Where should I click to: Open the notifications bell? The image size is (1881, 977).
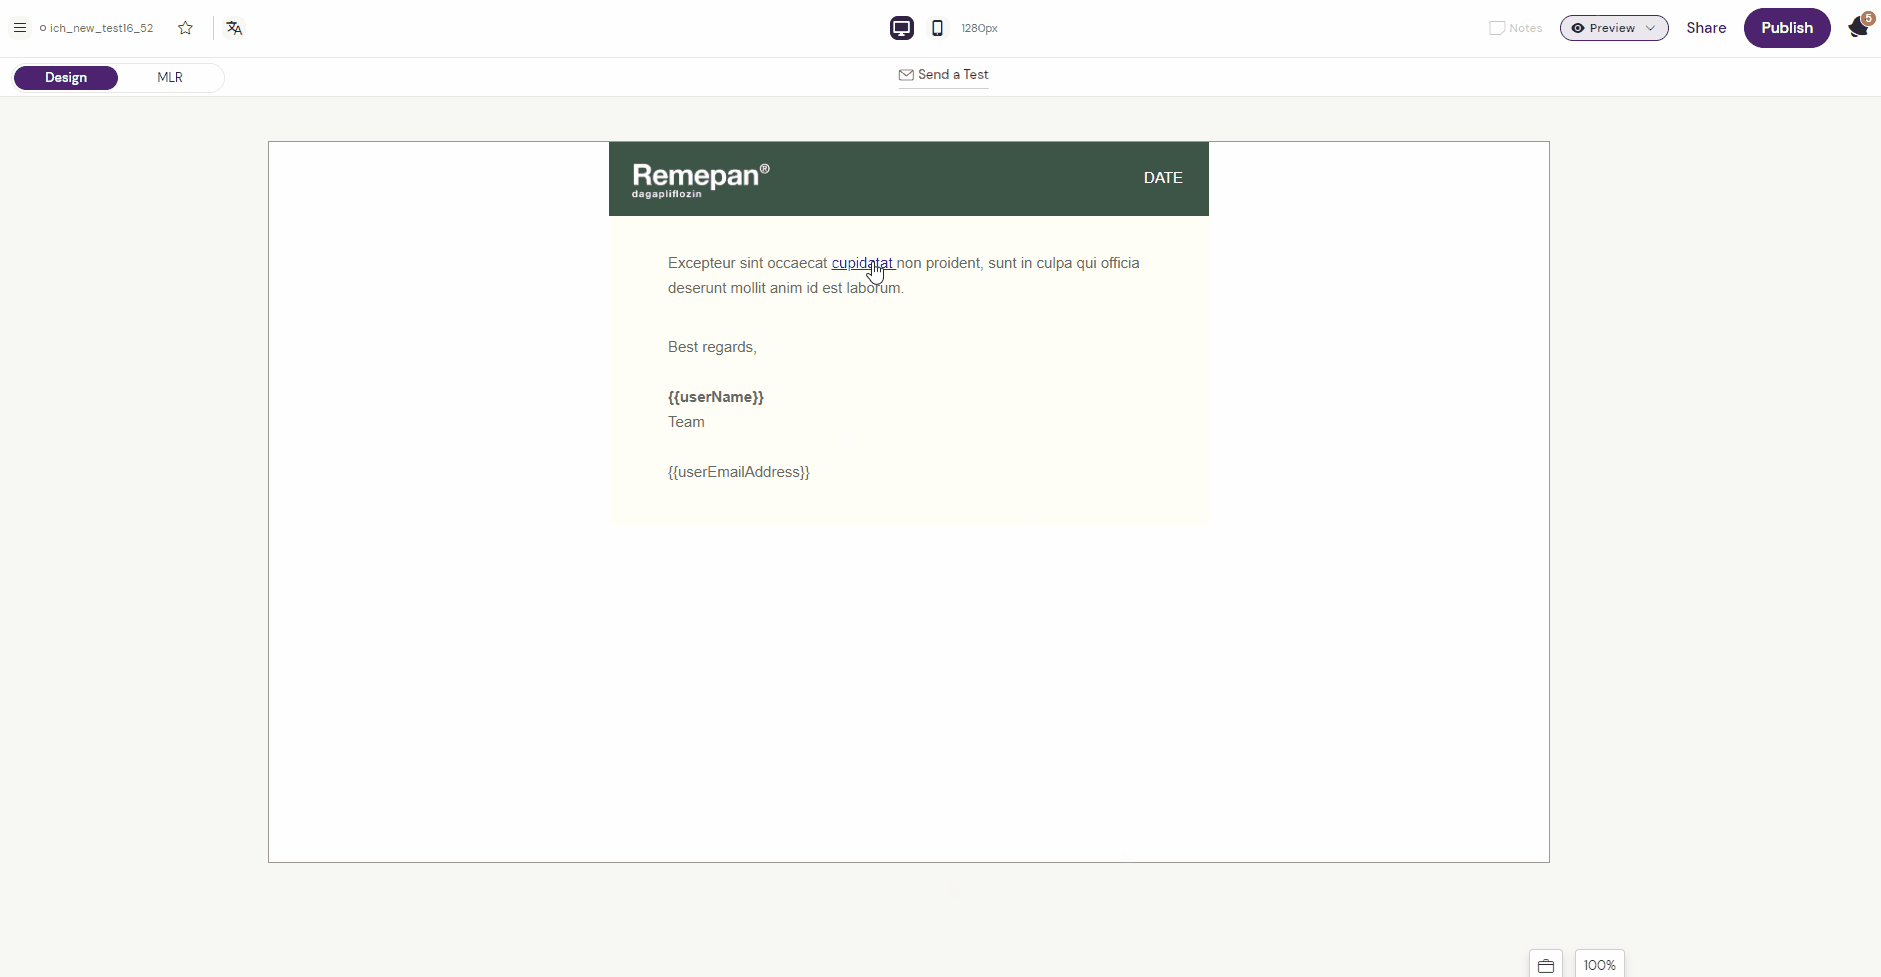coord(1858,27)
